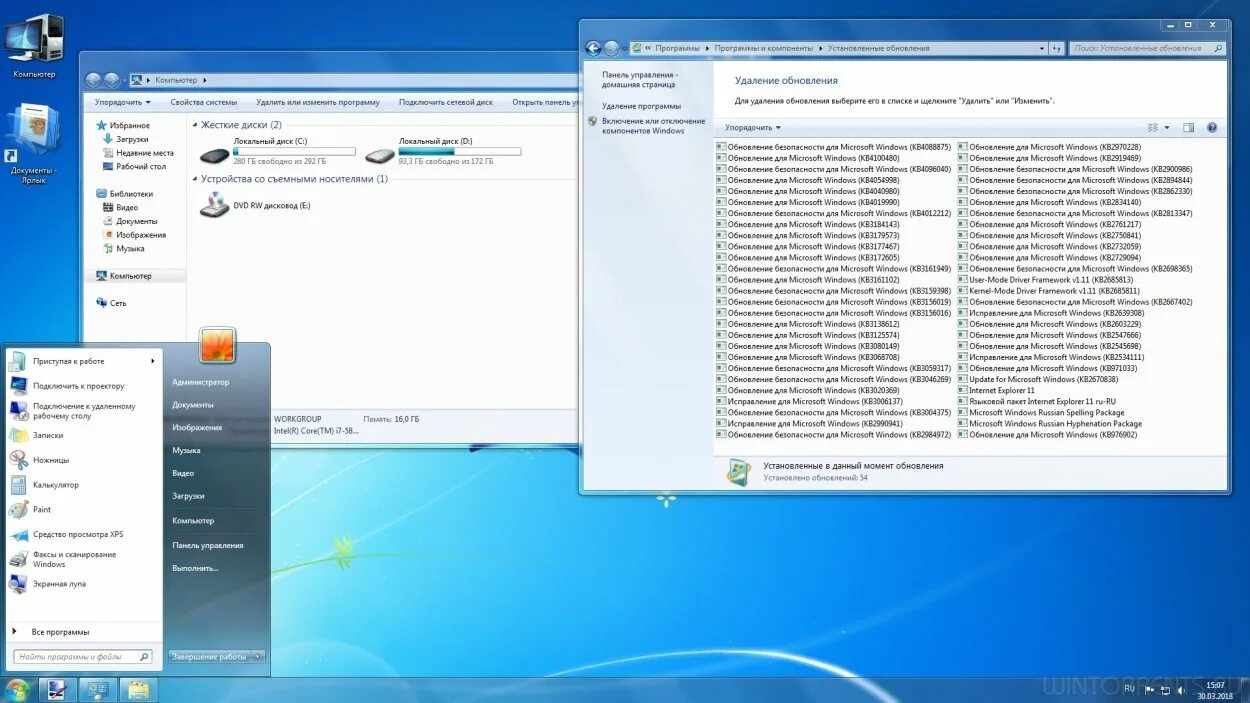The width and height of the screenshot is (1250, 703).
Task: Click the volume icon in the system tray
Action: 1182,690
